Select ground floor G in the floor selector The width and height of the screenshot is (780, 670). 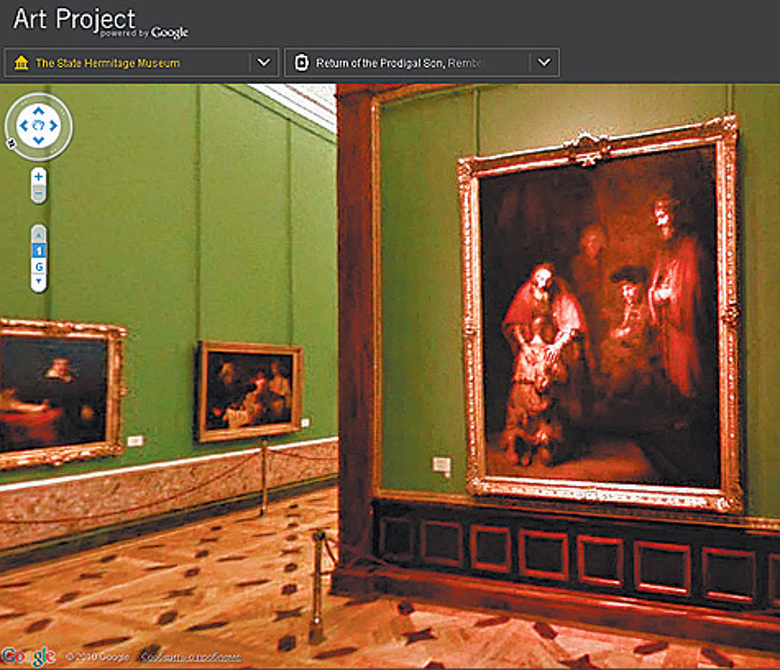(38, 267)
